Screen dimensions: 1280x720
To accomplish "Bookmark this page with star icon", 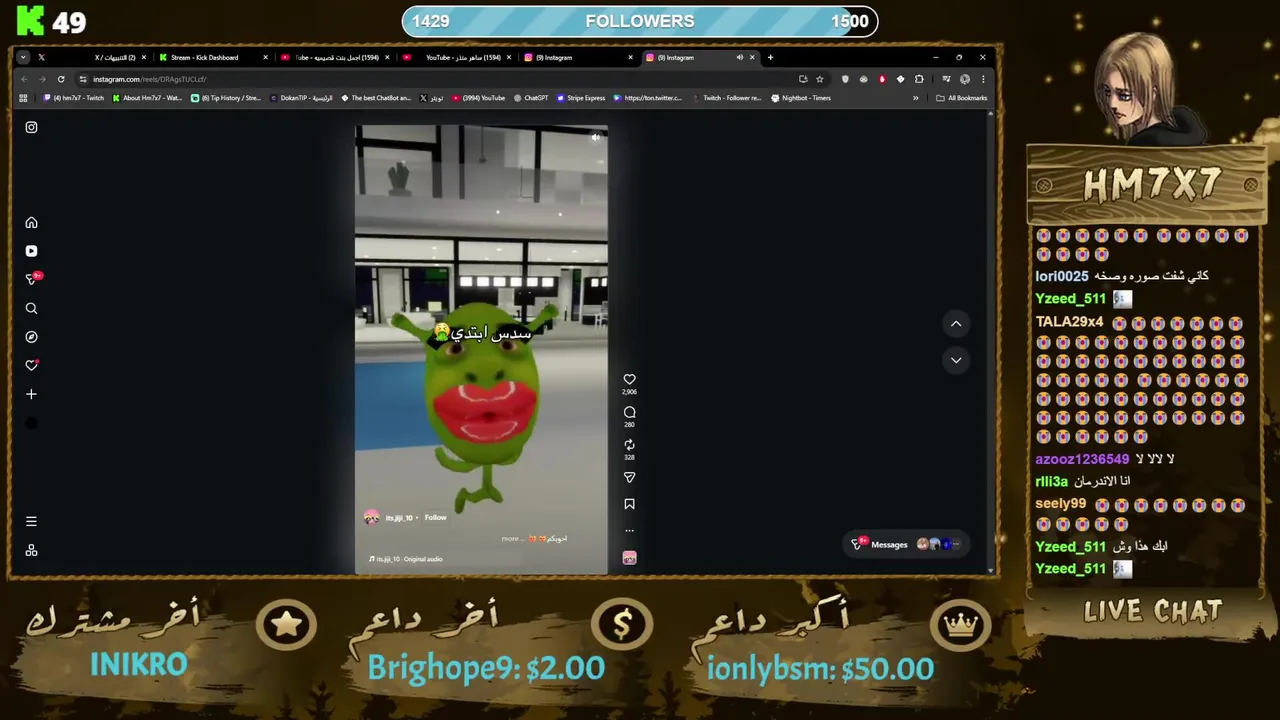I will (819, 79).
